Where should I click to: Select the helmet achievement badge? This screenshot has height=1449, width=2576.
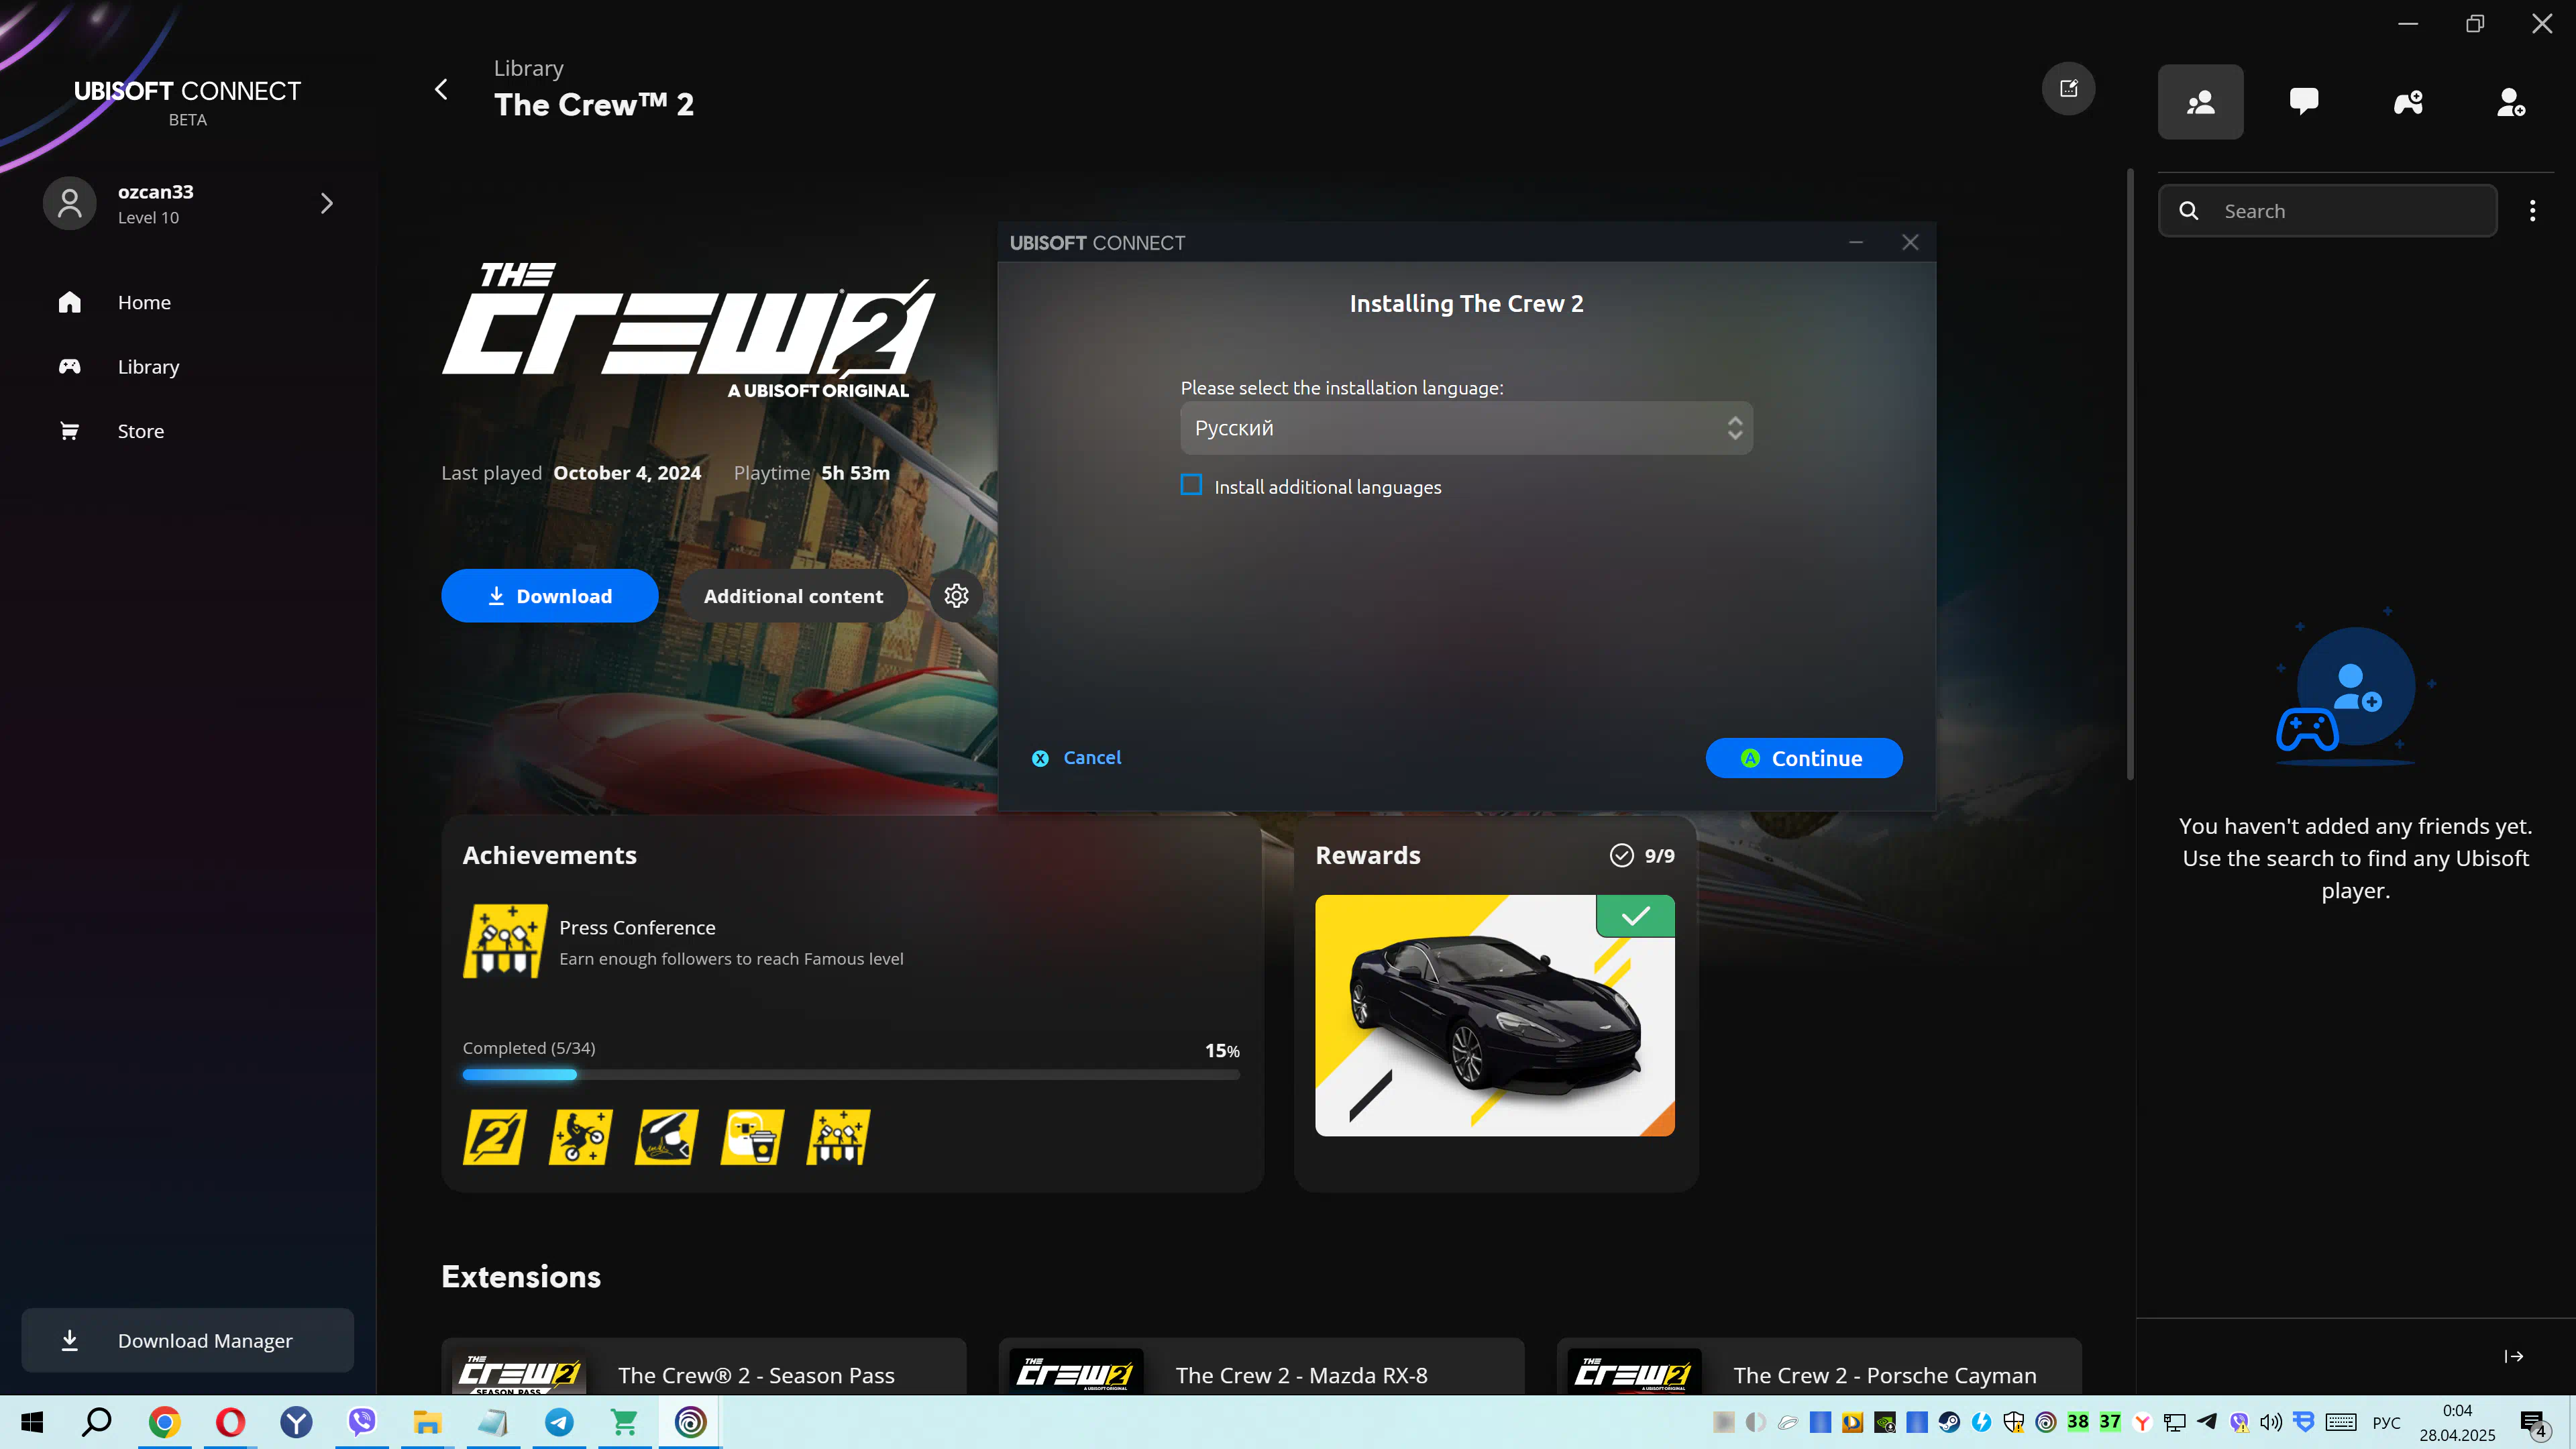[666, 1137]
